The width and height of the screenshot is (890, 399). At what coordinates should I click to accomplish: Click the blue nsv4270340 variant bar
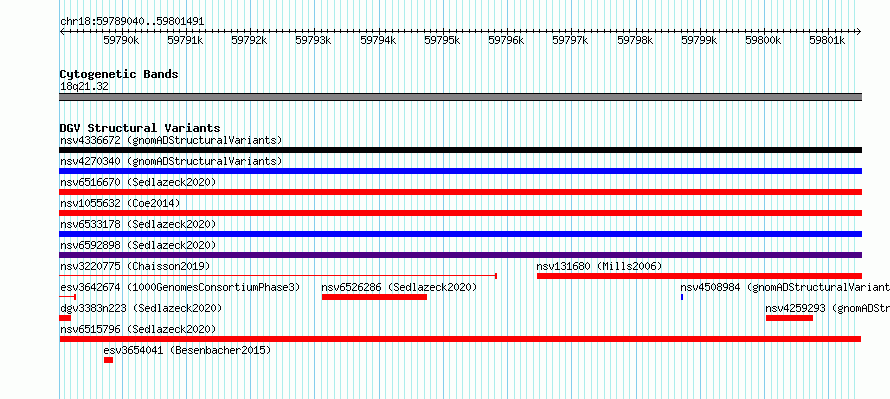(x=460, y=171)
